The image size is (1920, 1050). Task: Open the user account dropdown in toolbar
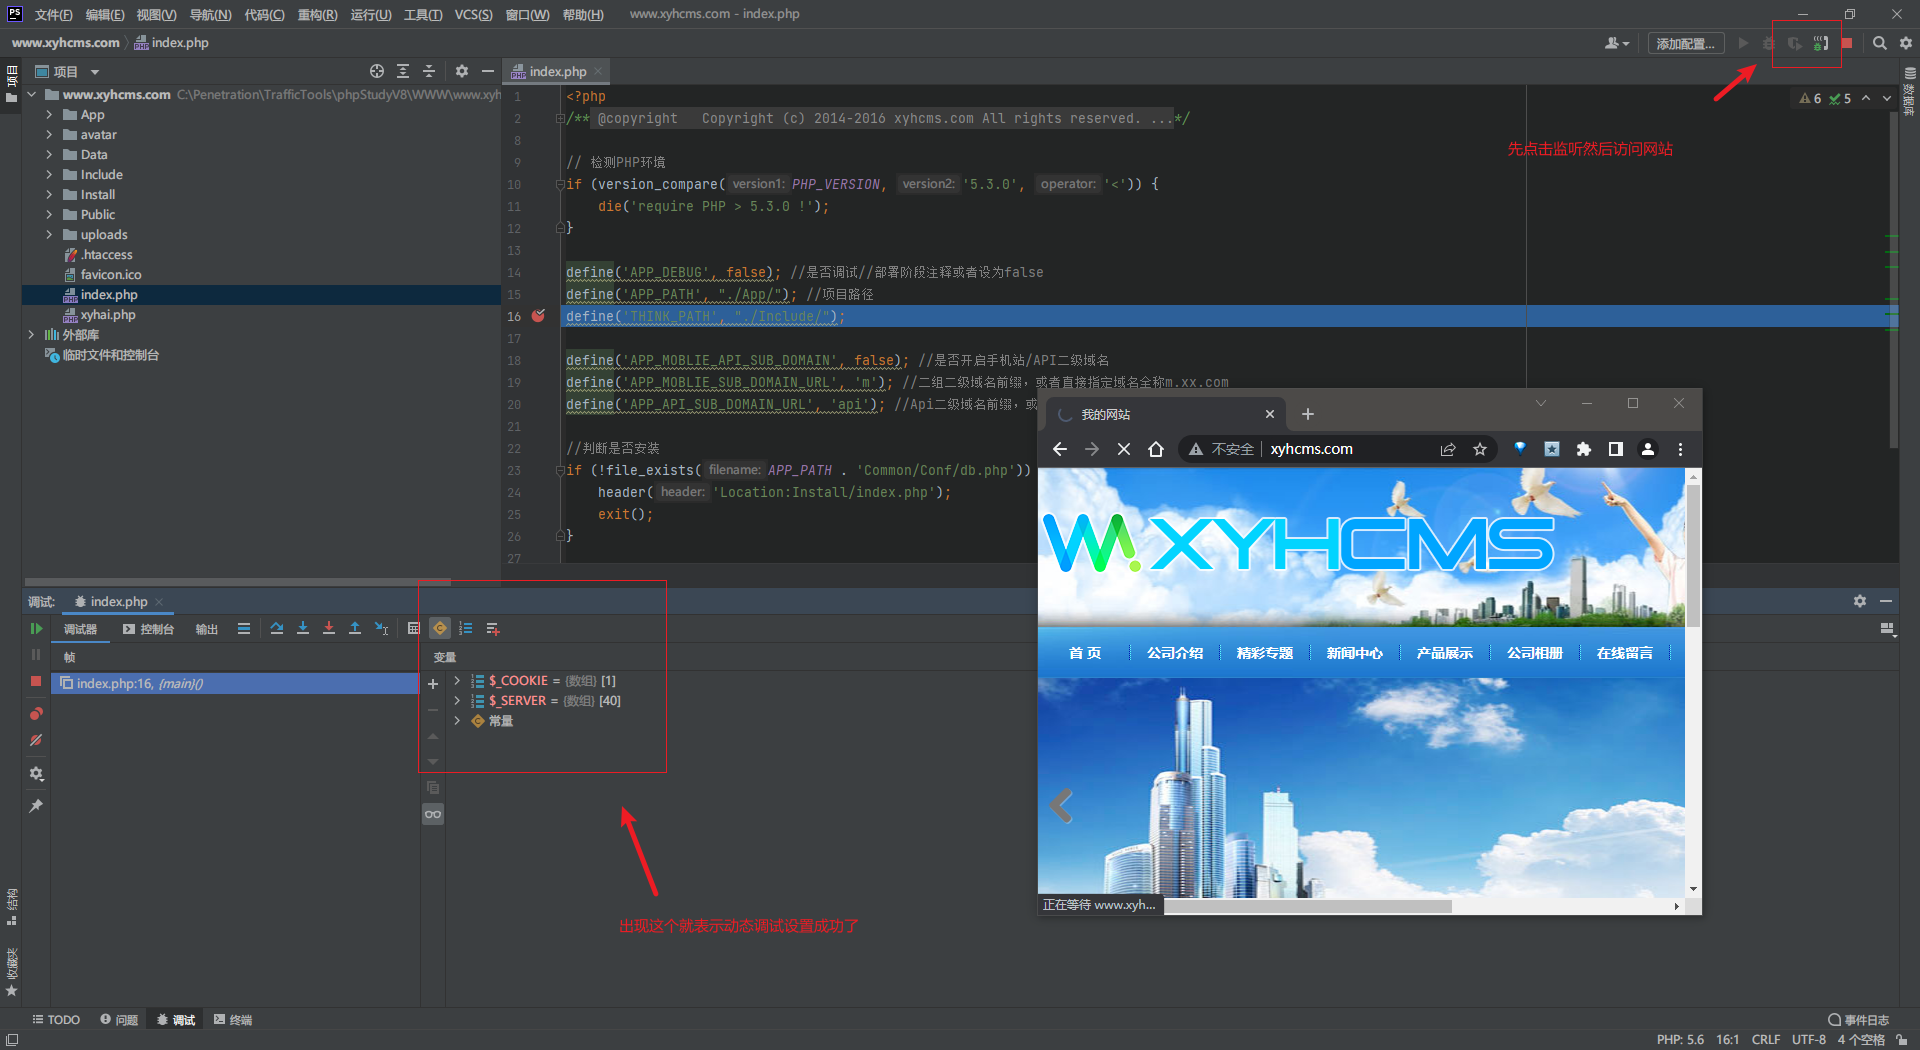1617,43
